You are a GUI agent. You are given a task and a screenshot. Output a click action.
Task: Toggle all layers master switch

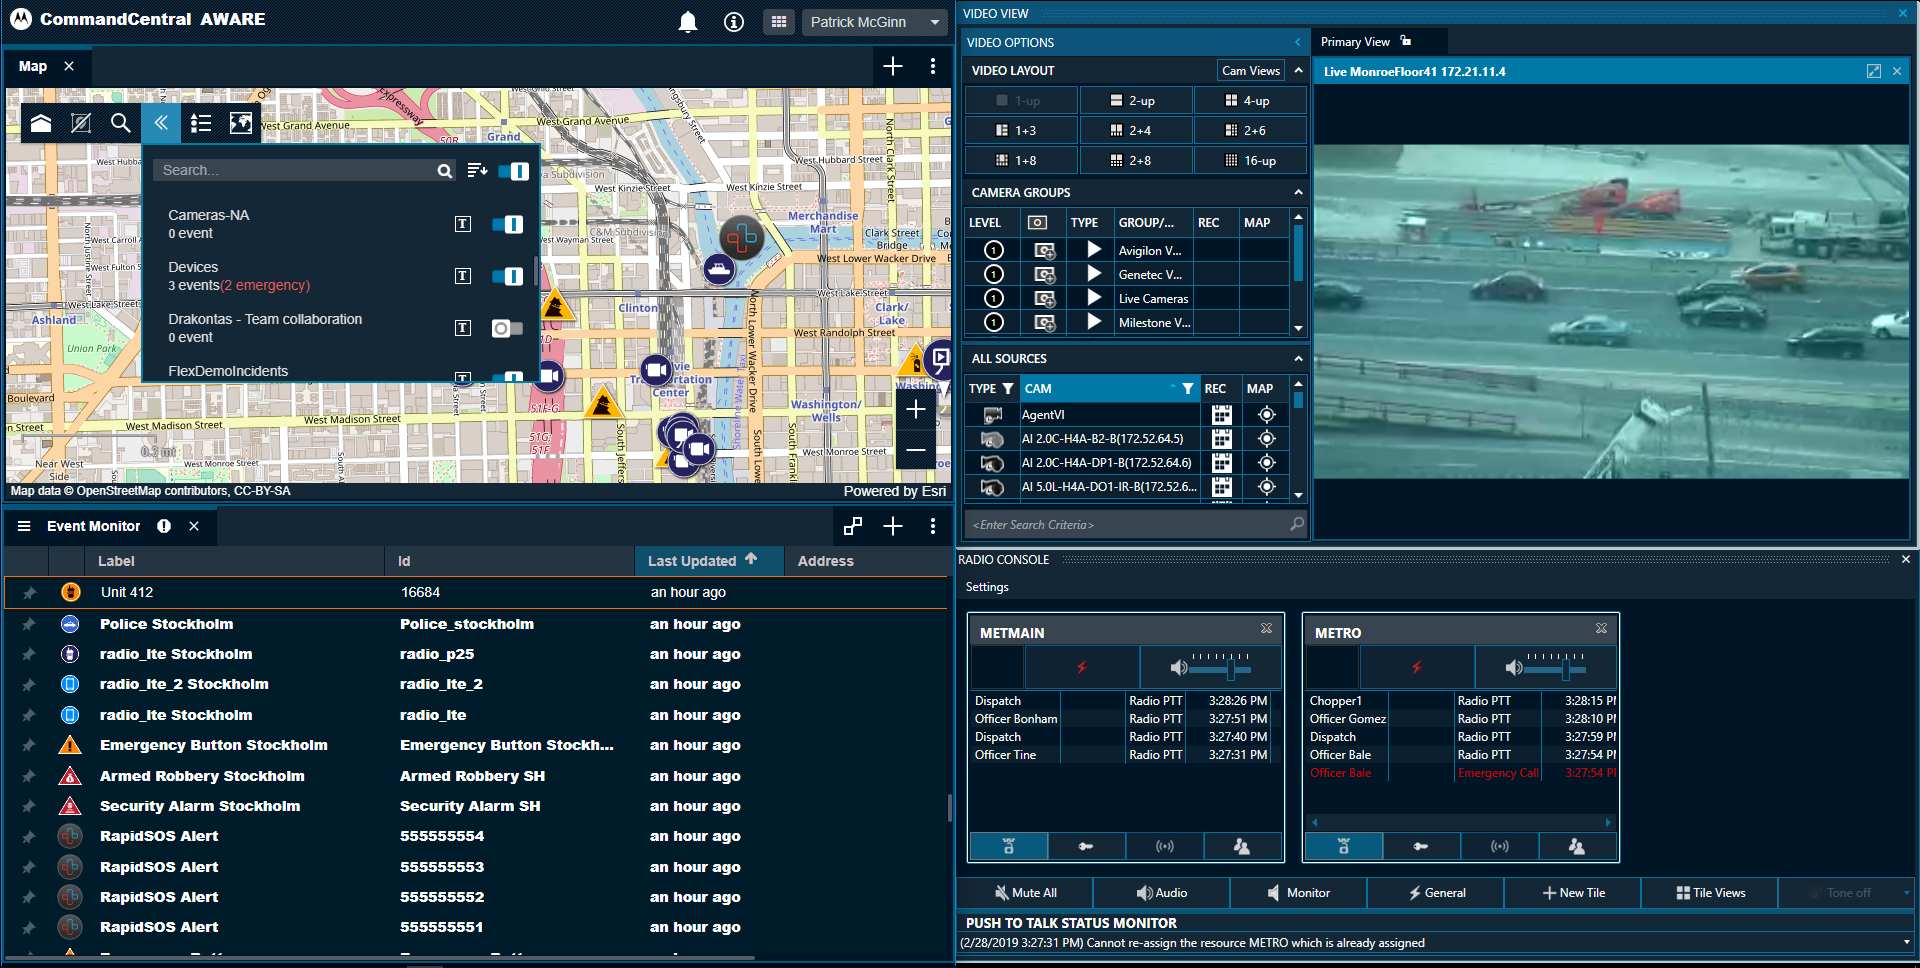514,171
